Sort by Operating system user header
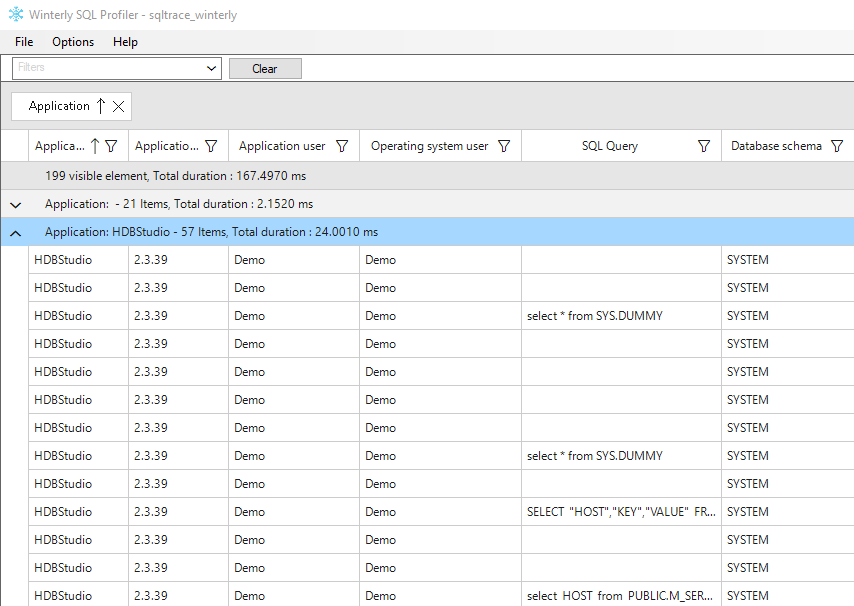The height and width of the screenshot is (606, 854). tap(429, 146)
